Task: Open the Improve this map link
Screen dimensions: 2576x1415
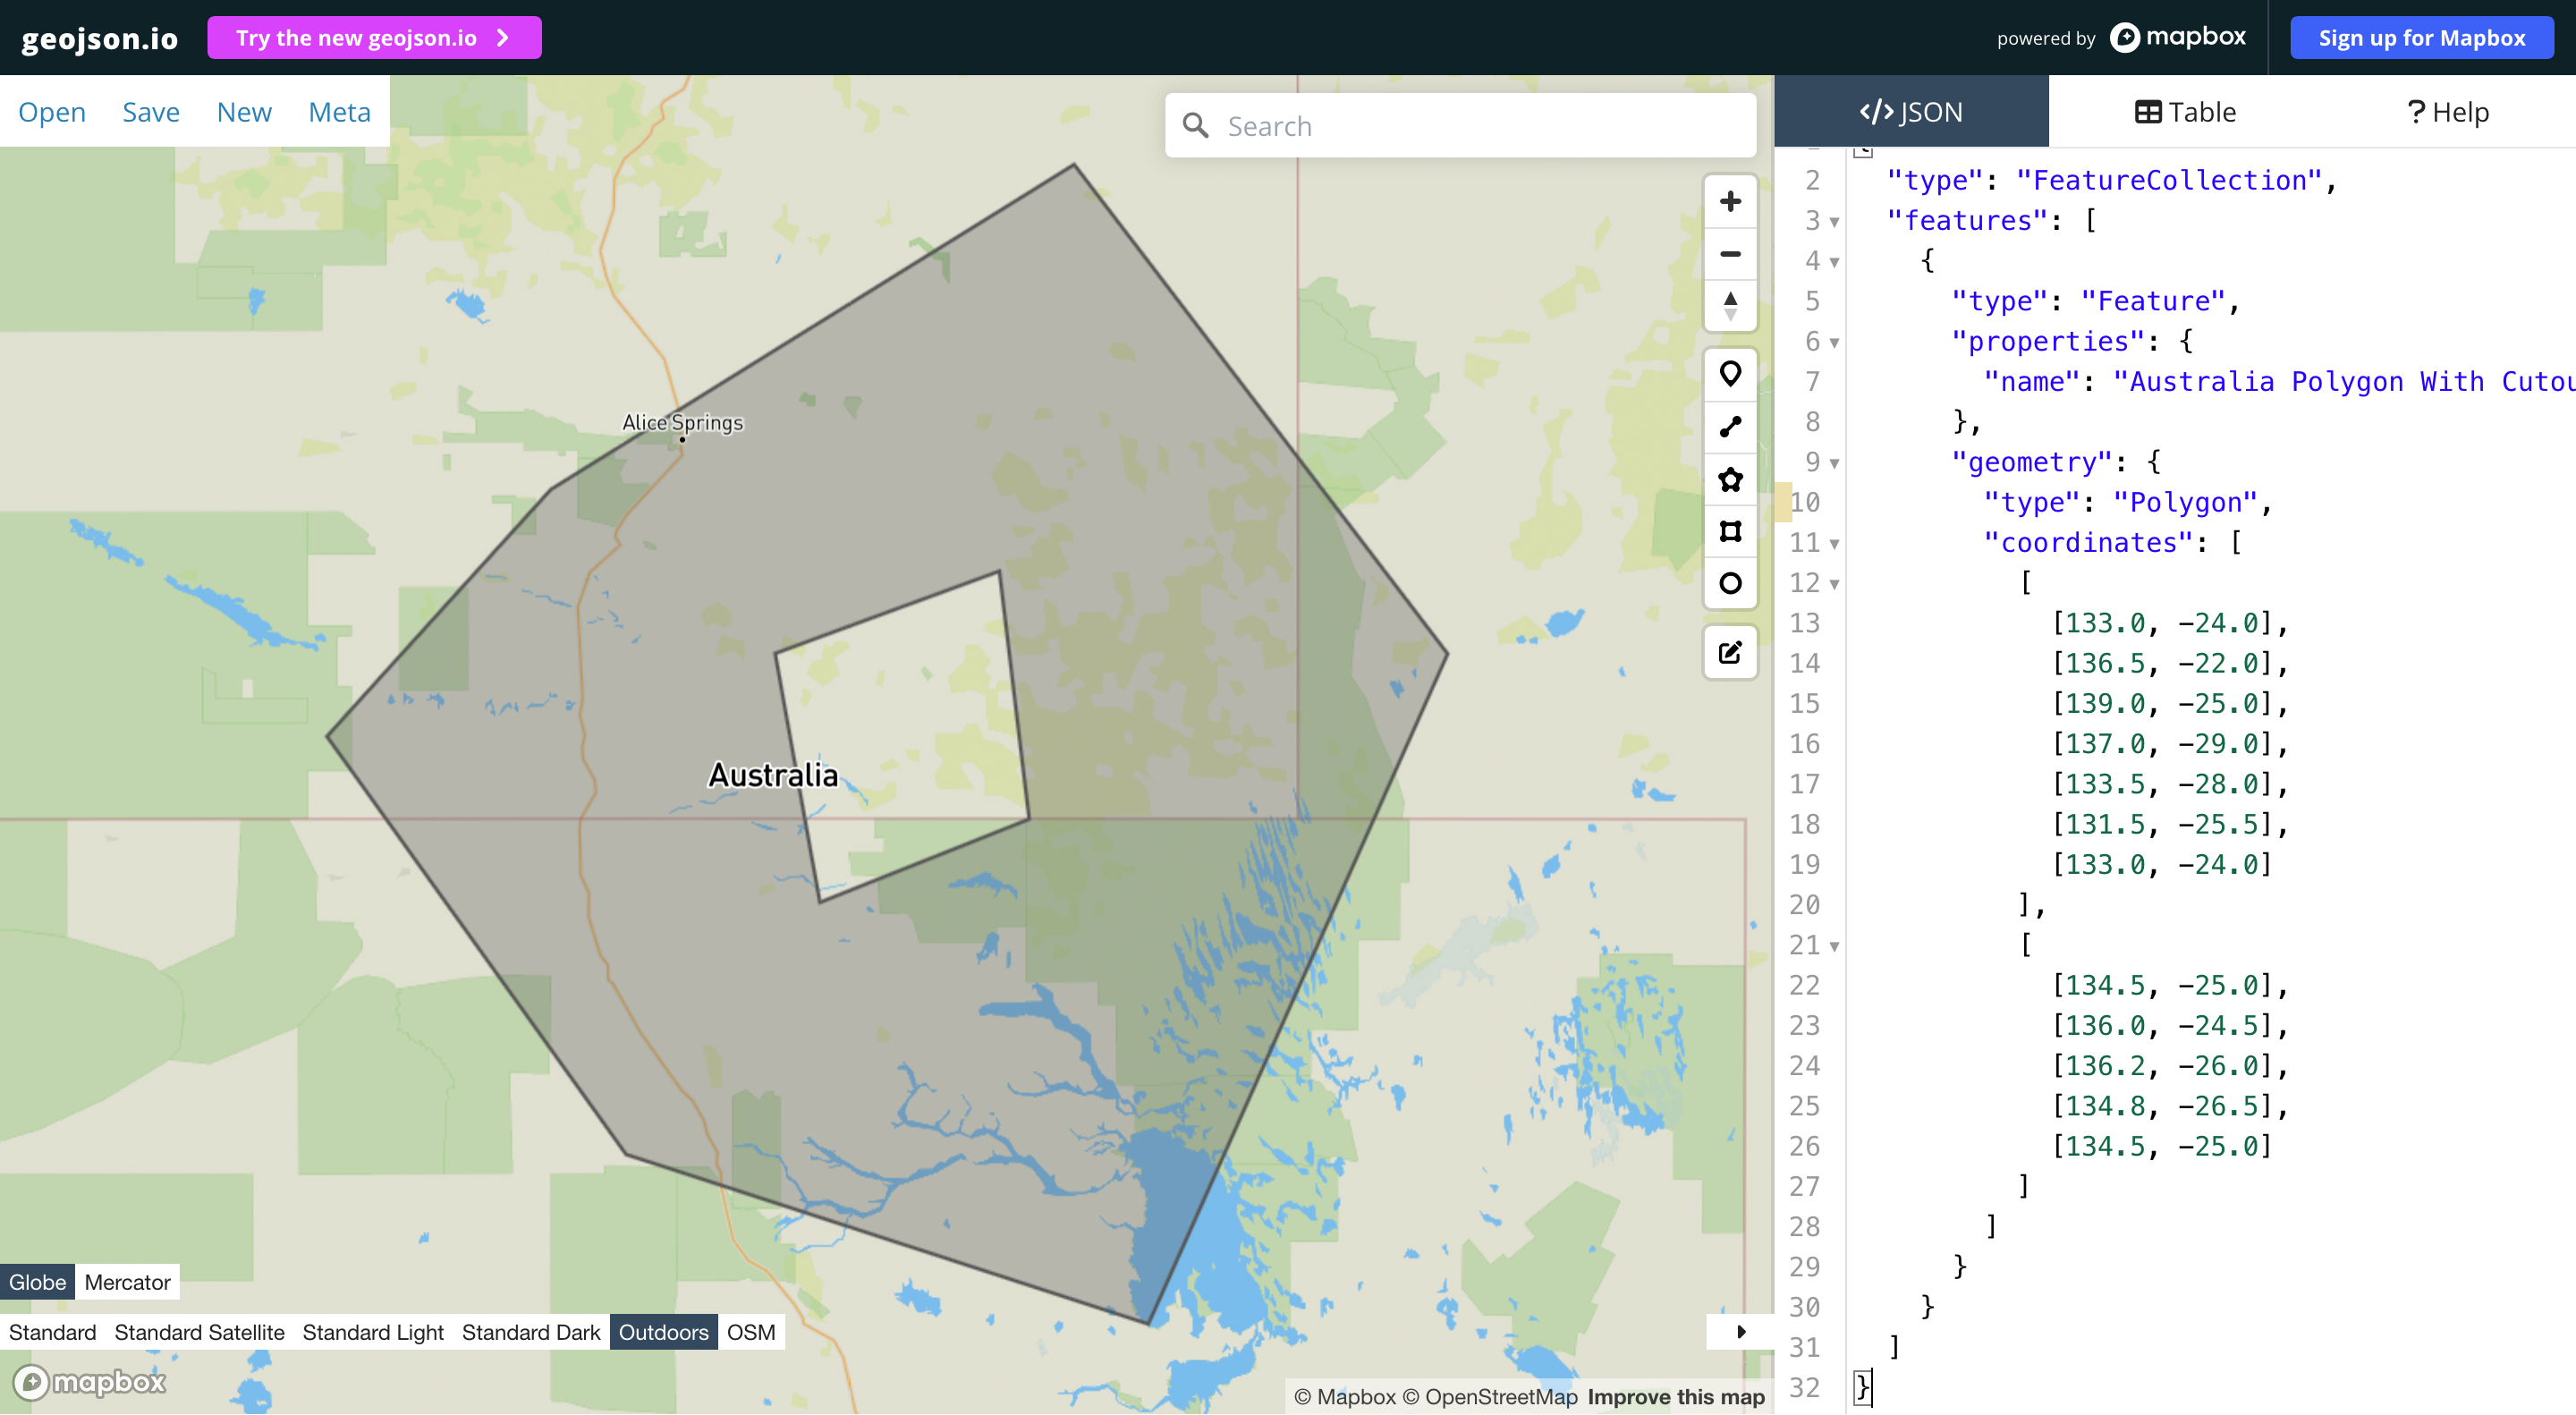Action: coord(1676,1397)
